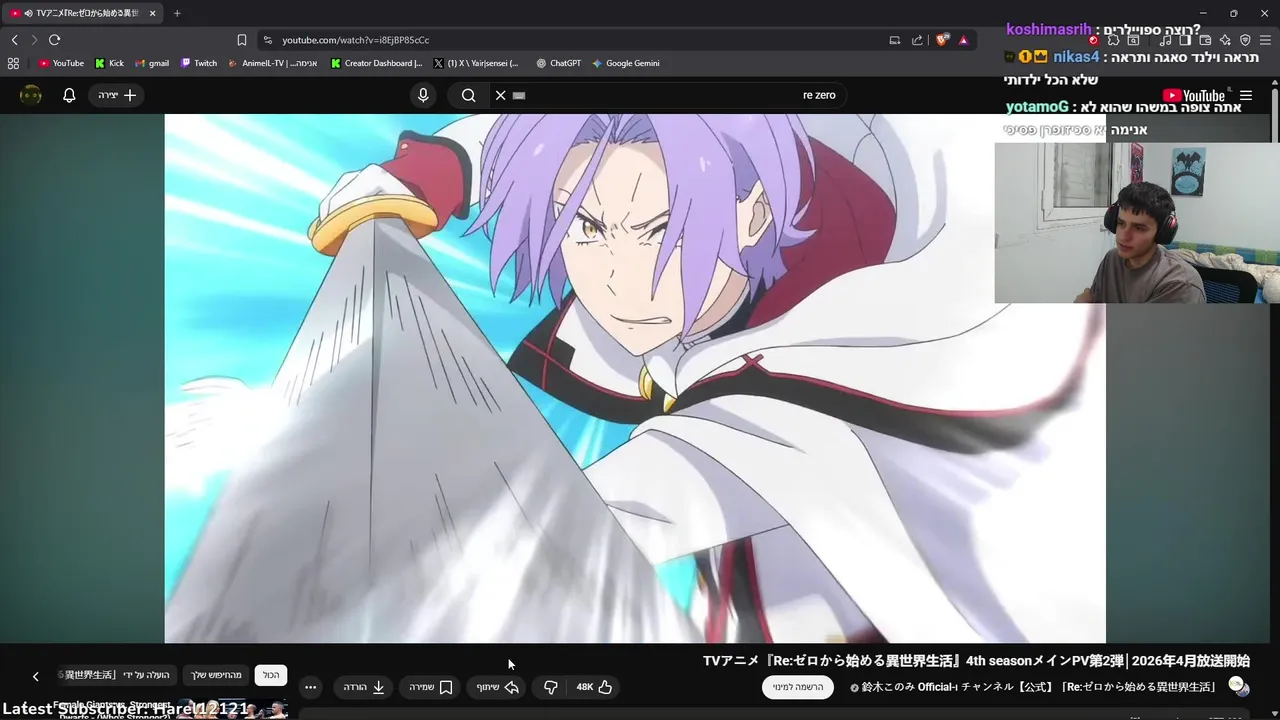This screenshot has height=720, width=1280.
Task: Open a new browser tab with plus button
Action: click(x=177, y=13)
